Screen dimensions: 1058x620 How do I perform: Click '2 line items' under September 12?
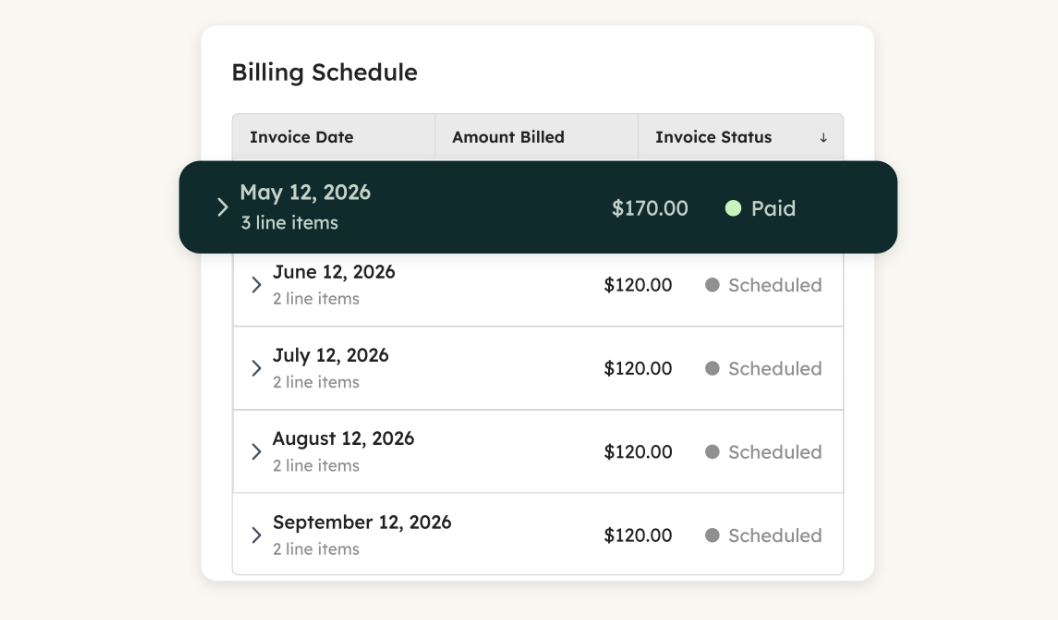coord(316,549)
